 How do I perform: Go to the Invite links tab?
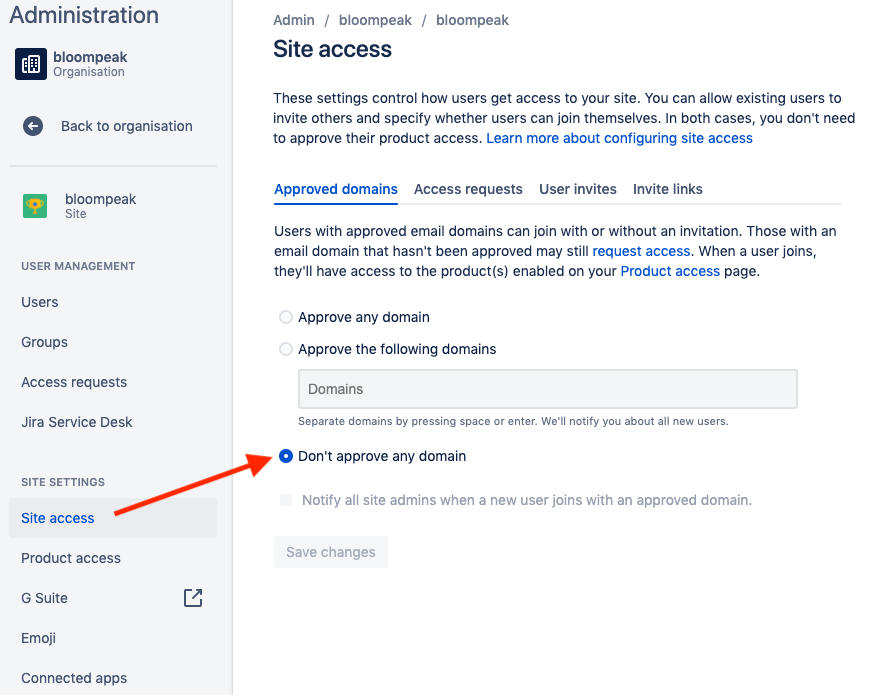click(x=667, y=189)
